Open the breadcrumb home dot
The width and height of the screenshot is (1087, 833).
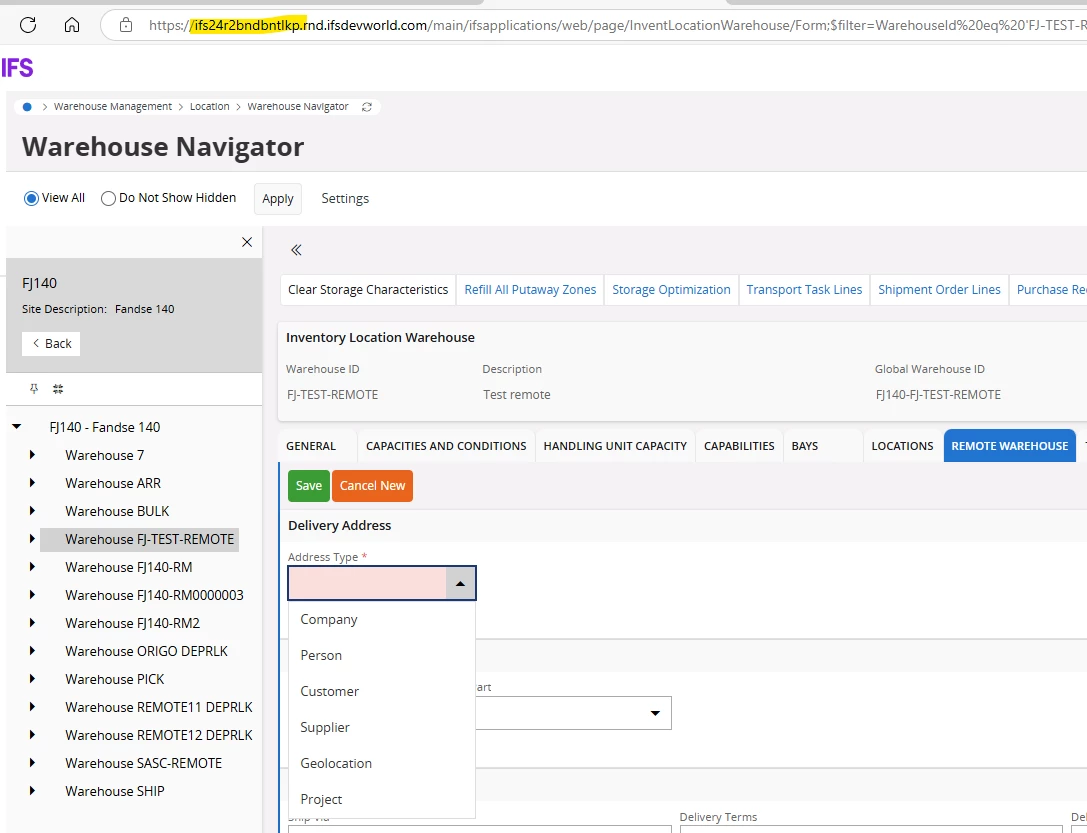[27, 107]
